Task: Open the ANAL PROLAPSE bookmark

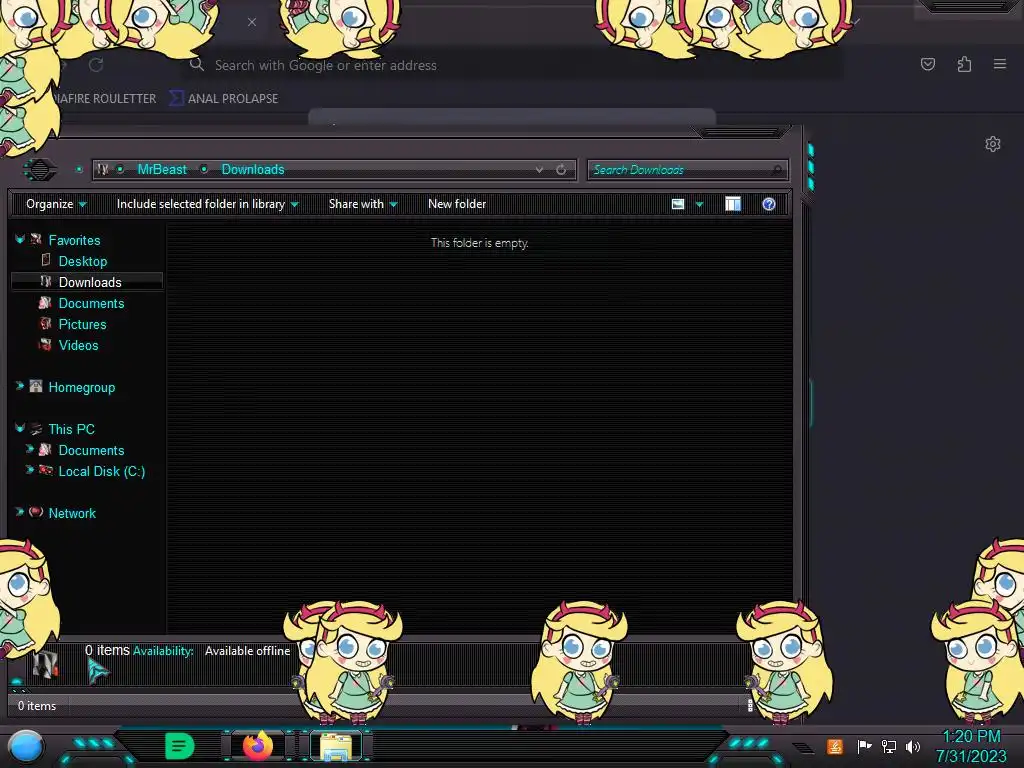Action: tap(224, 99)
